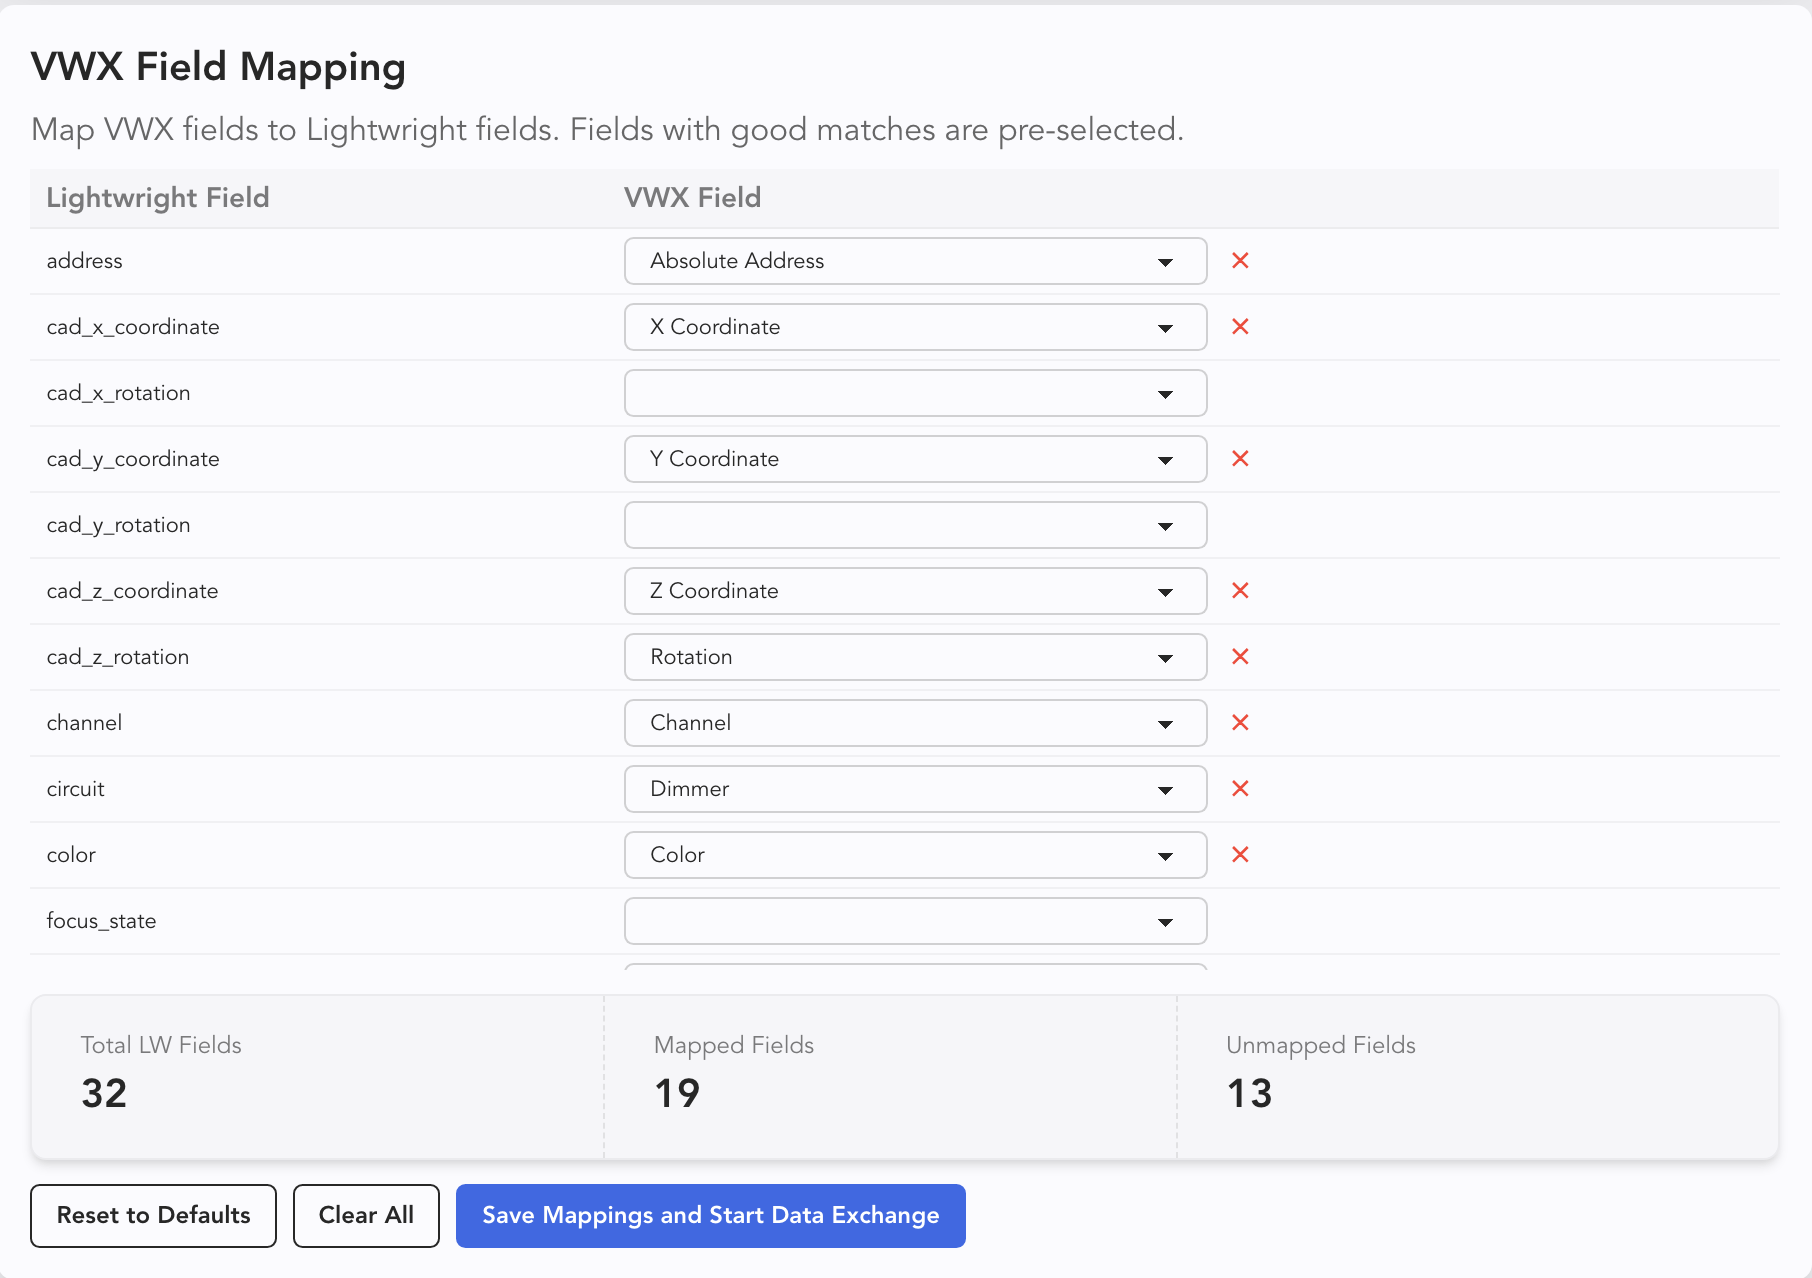Image resolution: width=1812 pixels, height=1278 pixels.
Task: Click the Mapped Fields count card
Action: tap(890, 1076)
